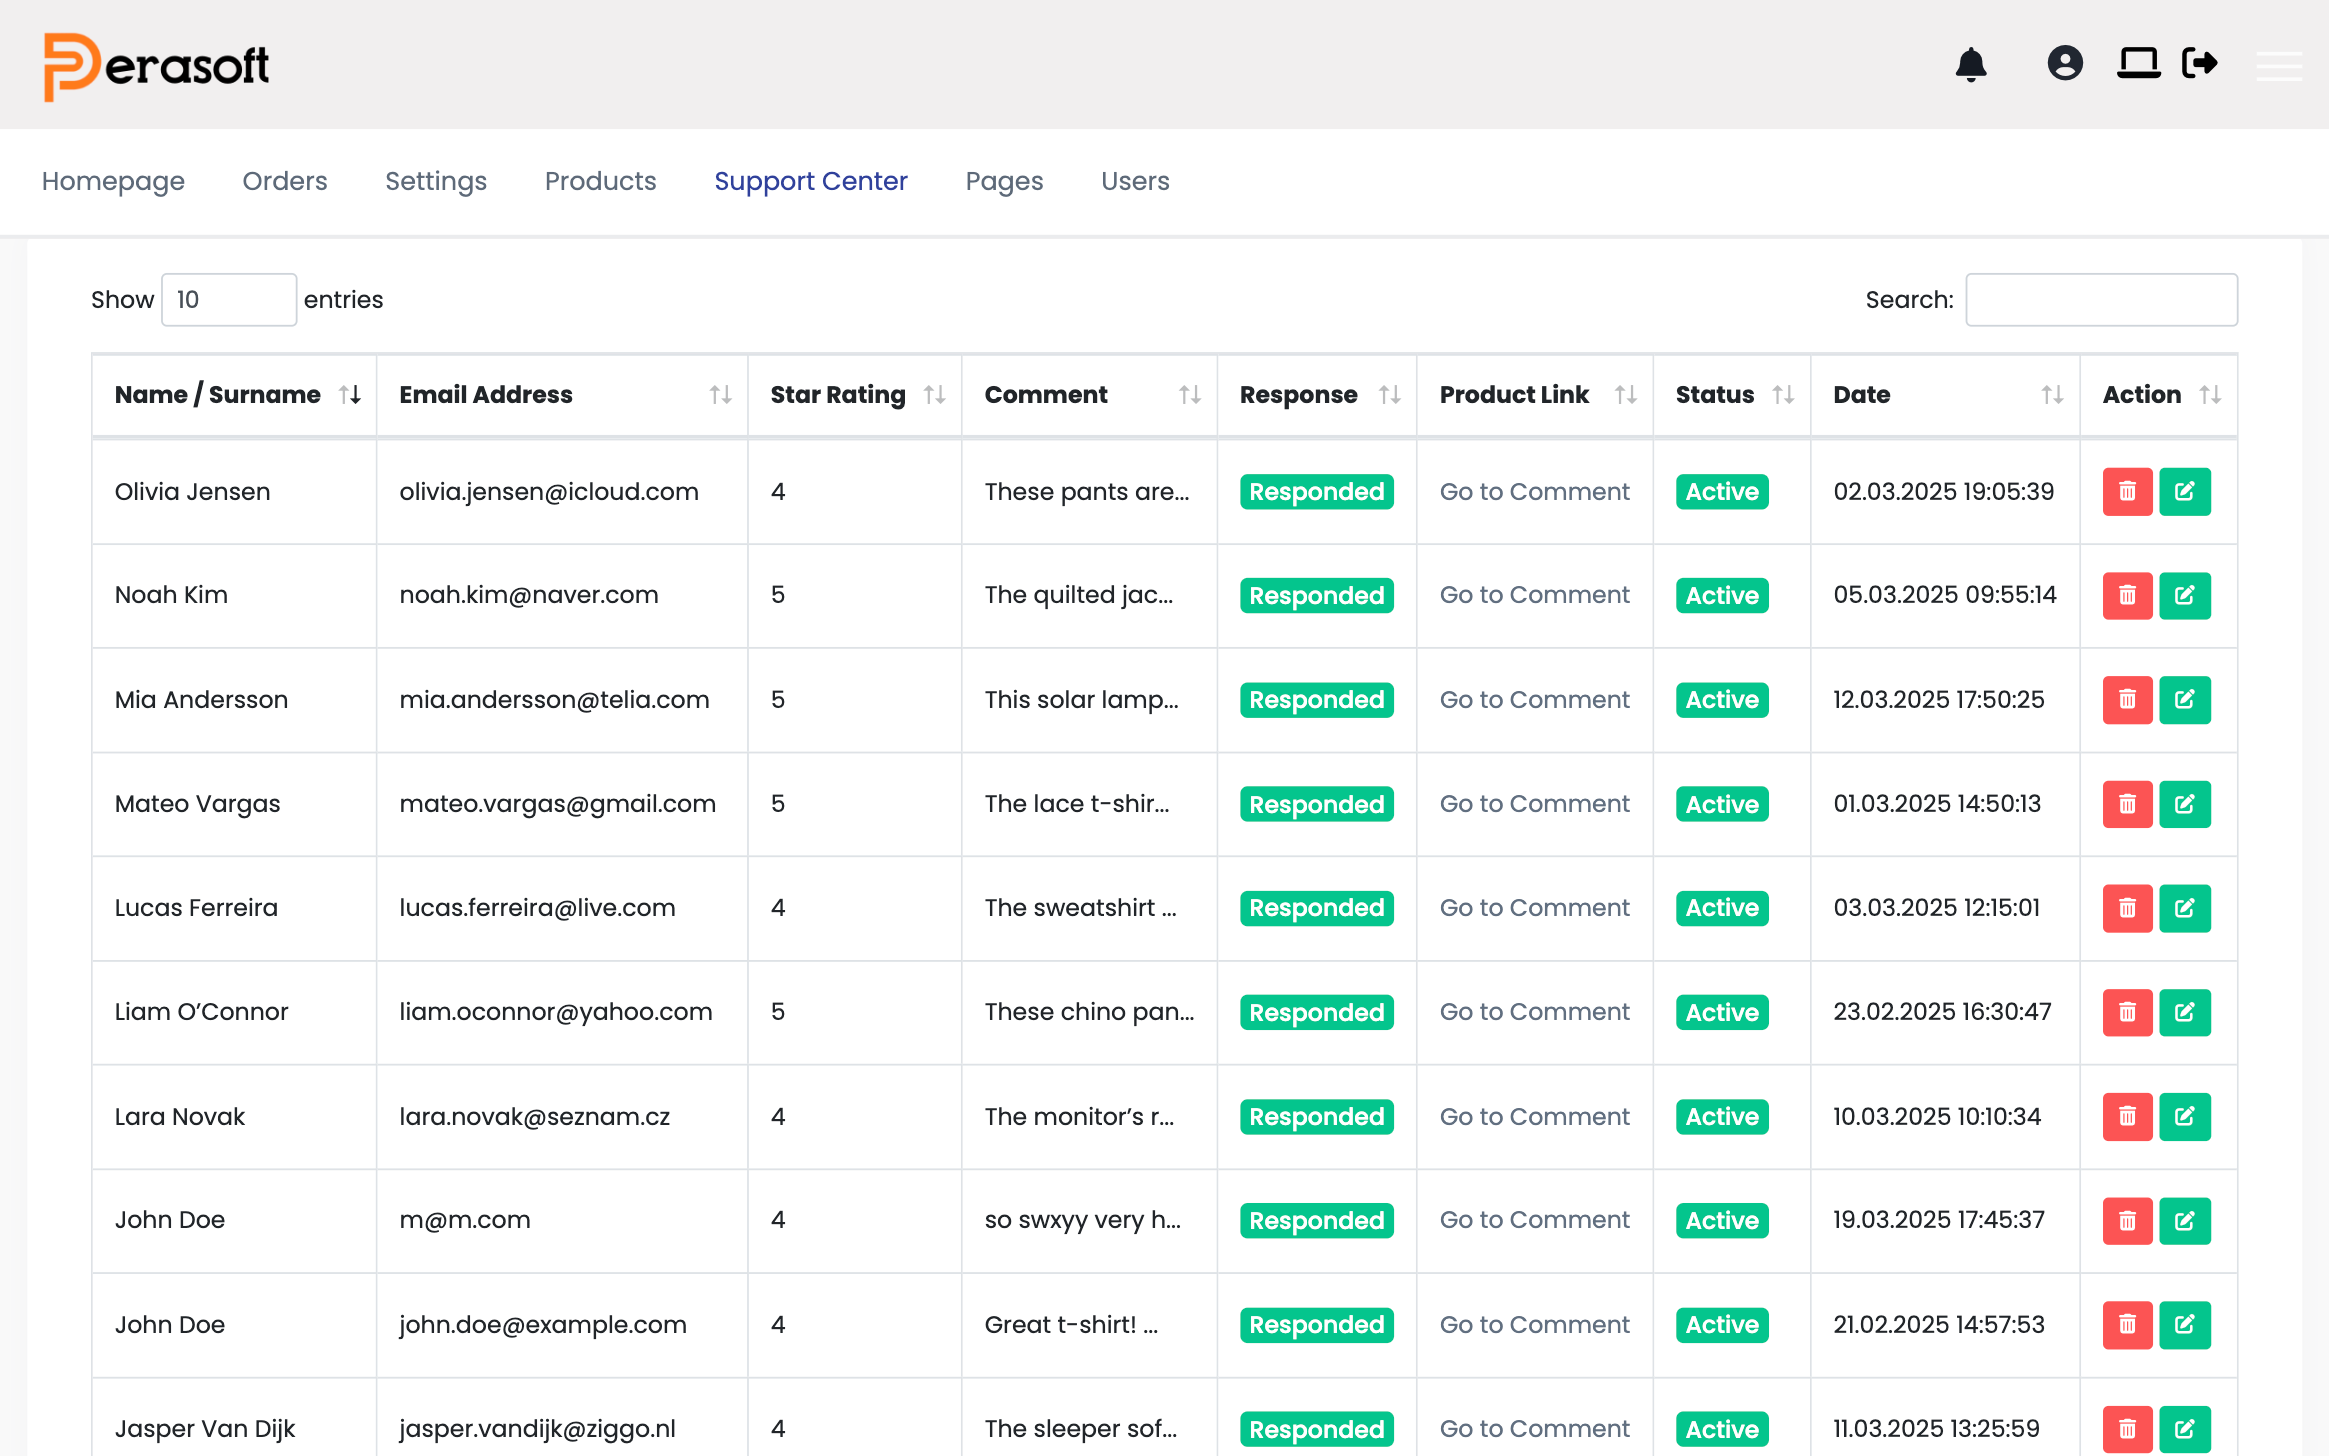
Task: Open Go to Comment for Liam O'Connor
Action: [1534, 1012]
